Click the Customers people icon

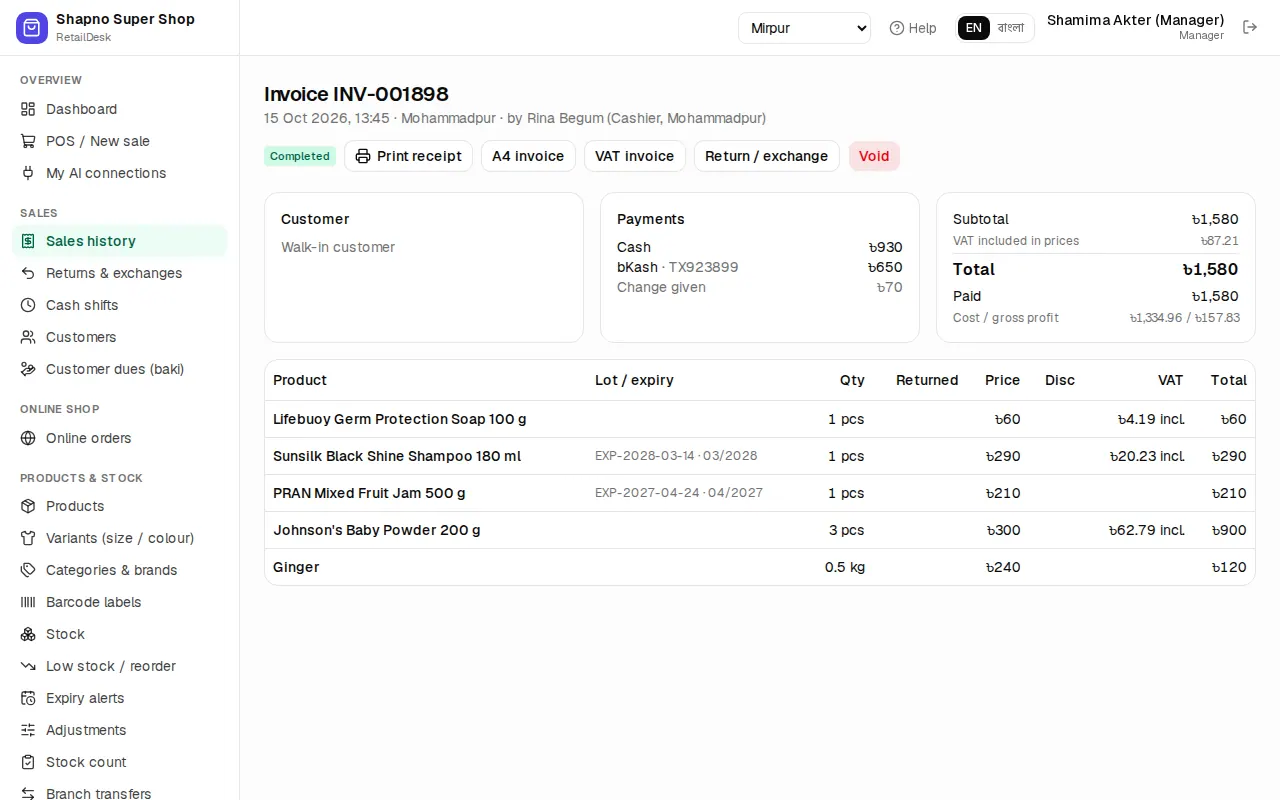[x=28, y=337]
